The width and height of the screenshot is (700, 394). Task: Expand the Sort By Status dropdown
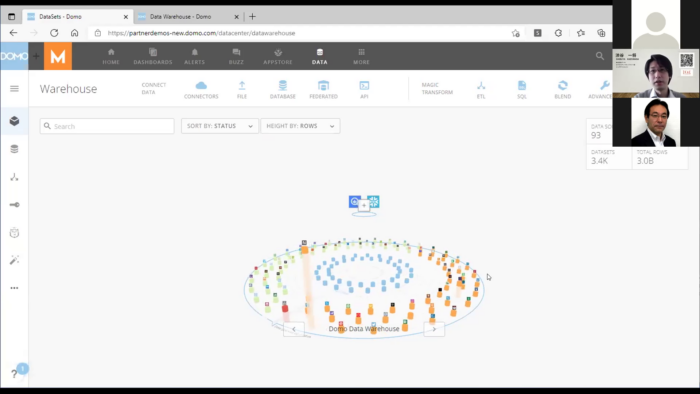pyautogui.click(x=220, y=126)
